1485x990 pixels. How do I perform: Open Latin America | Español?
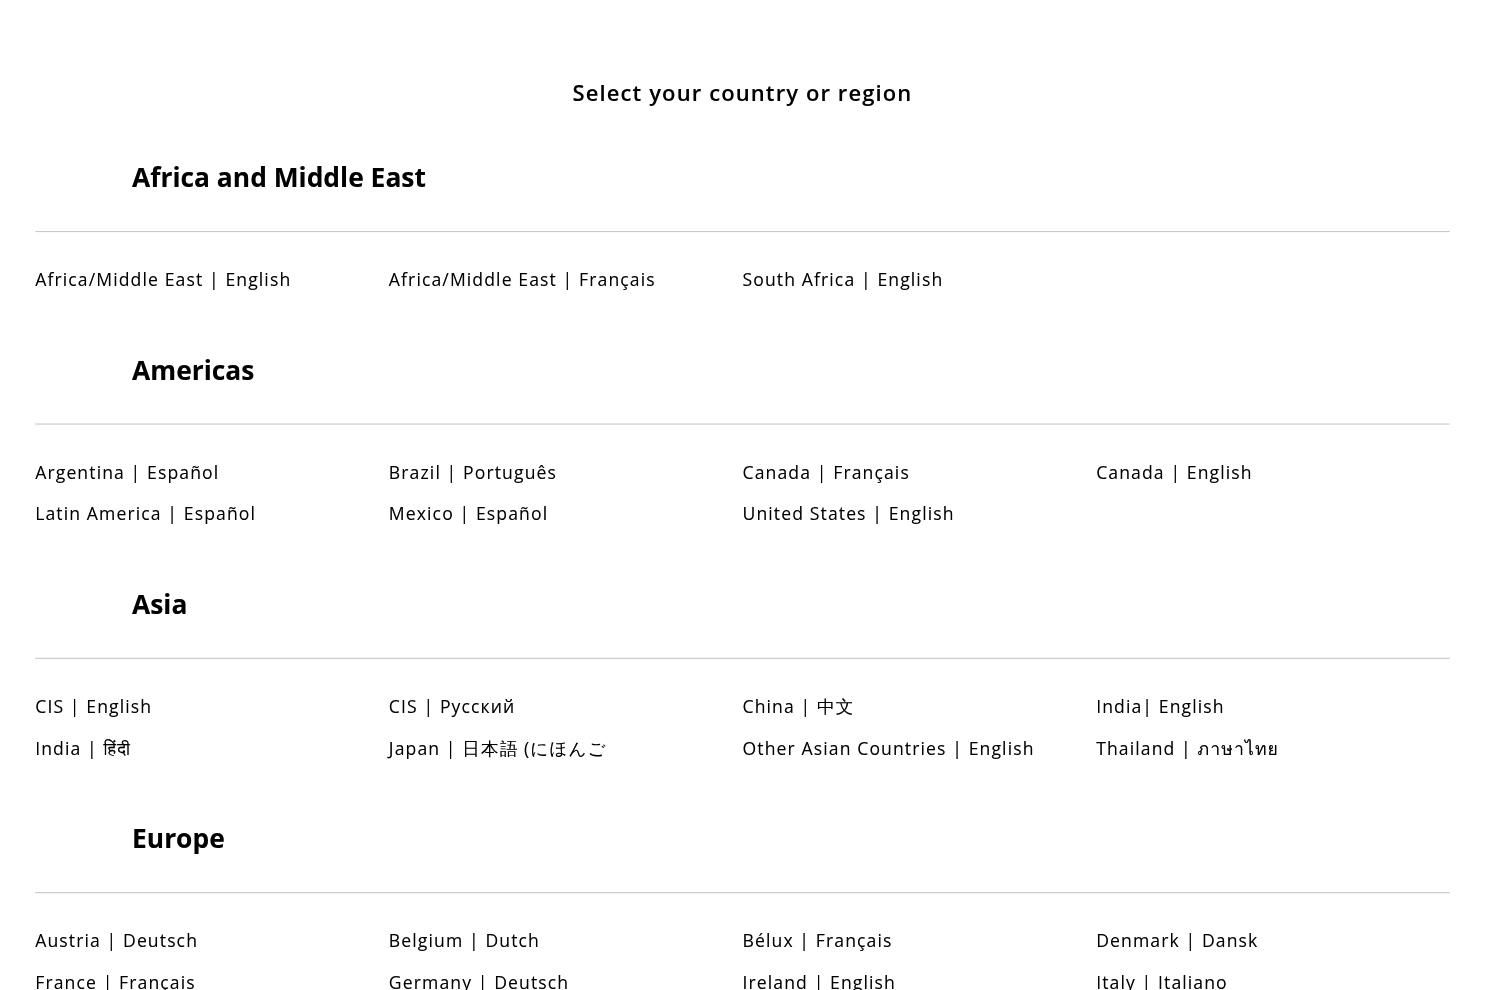pyautogui.click(x=145, y=514)
